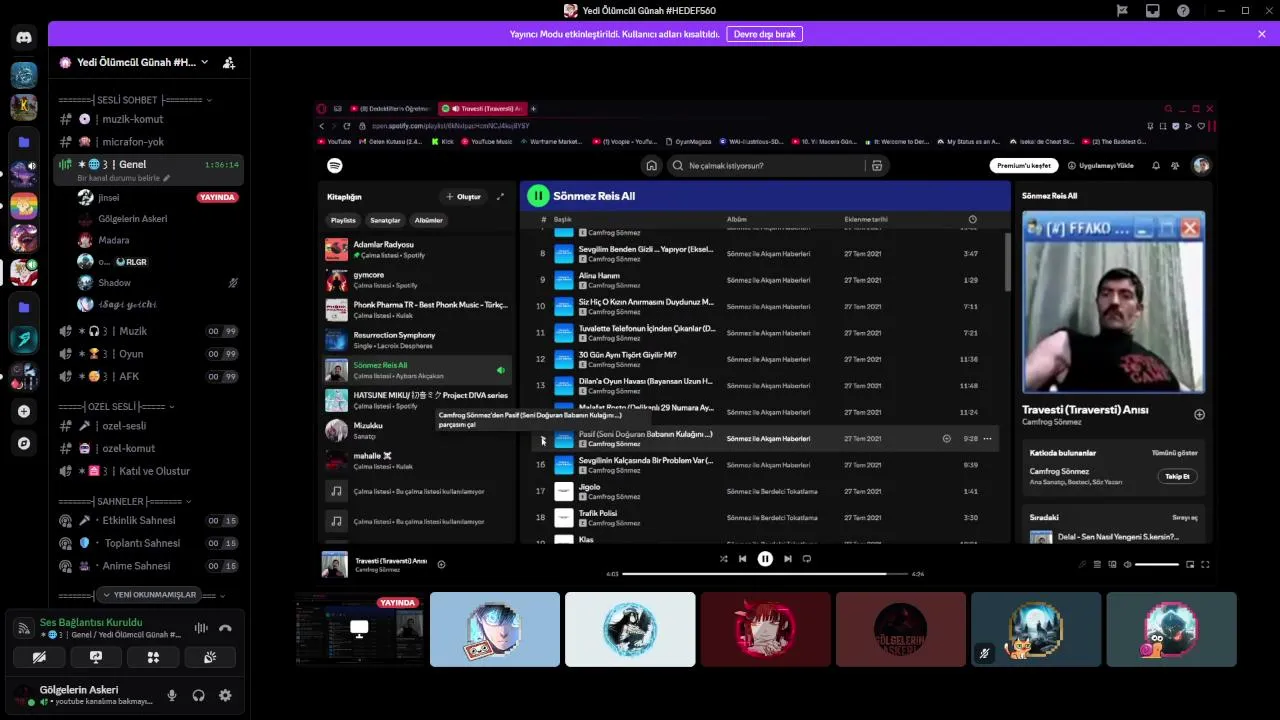Start an activity with the shapes icon
The image size is (1280, 720).
tap(153, 657)
